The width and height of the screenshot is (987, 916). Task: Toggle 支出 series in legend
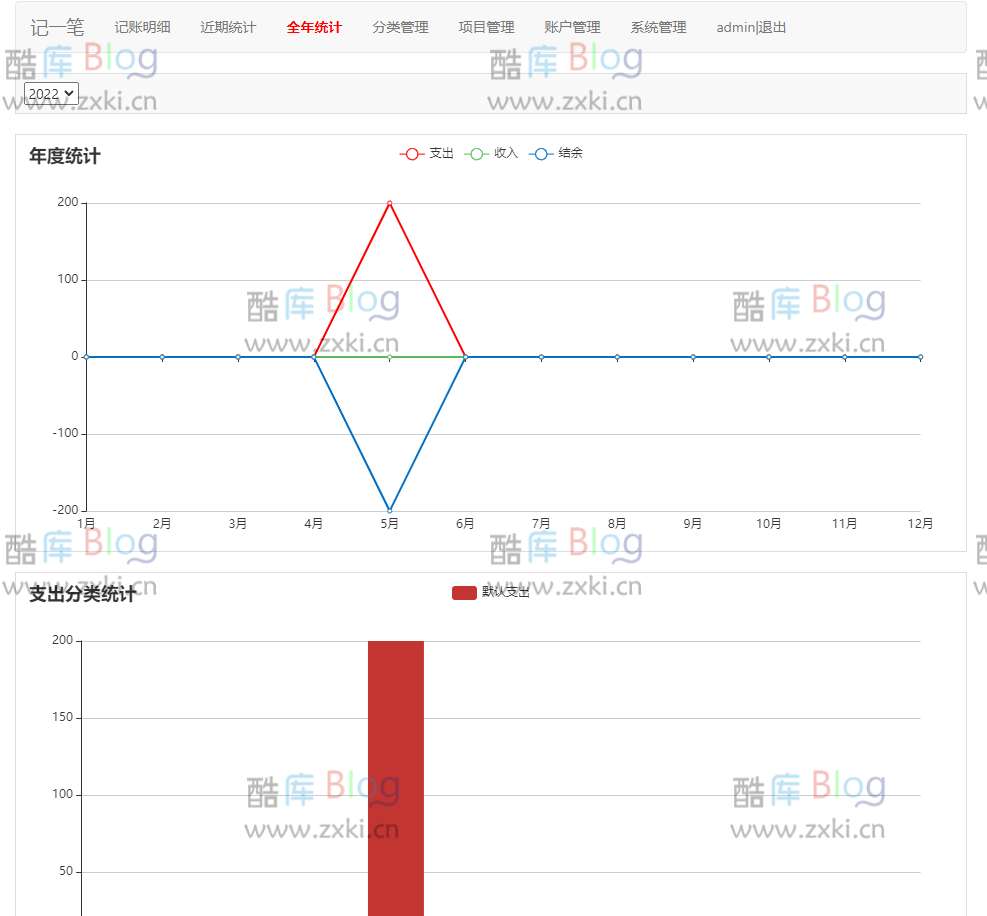coord(427,154)
